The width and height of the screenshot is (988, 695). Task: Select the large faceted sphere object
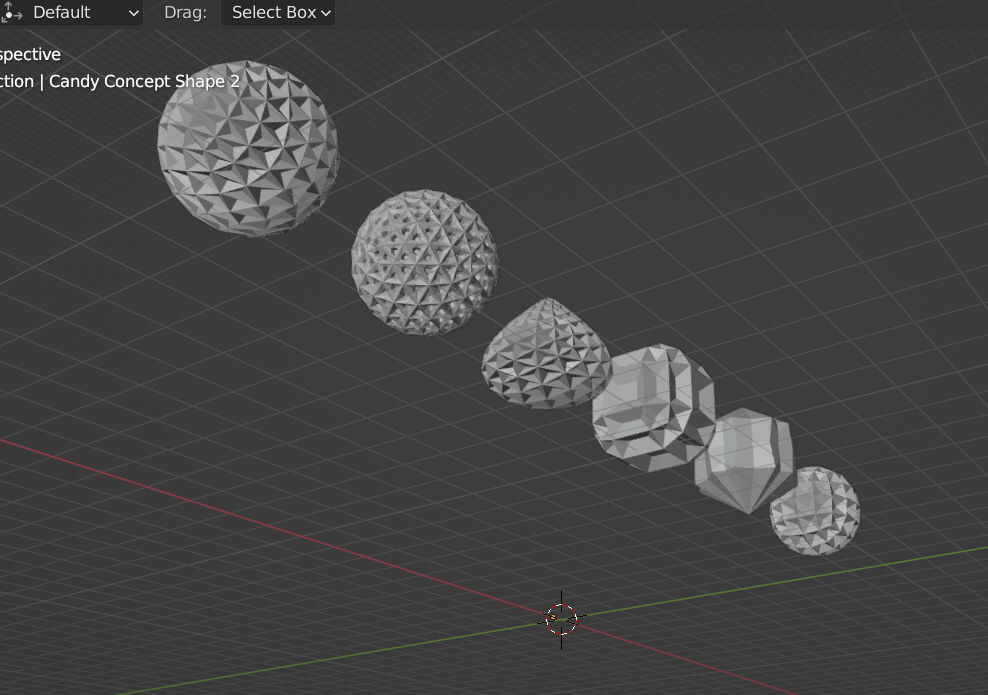248,148
